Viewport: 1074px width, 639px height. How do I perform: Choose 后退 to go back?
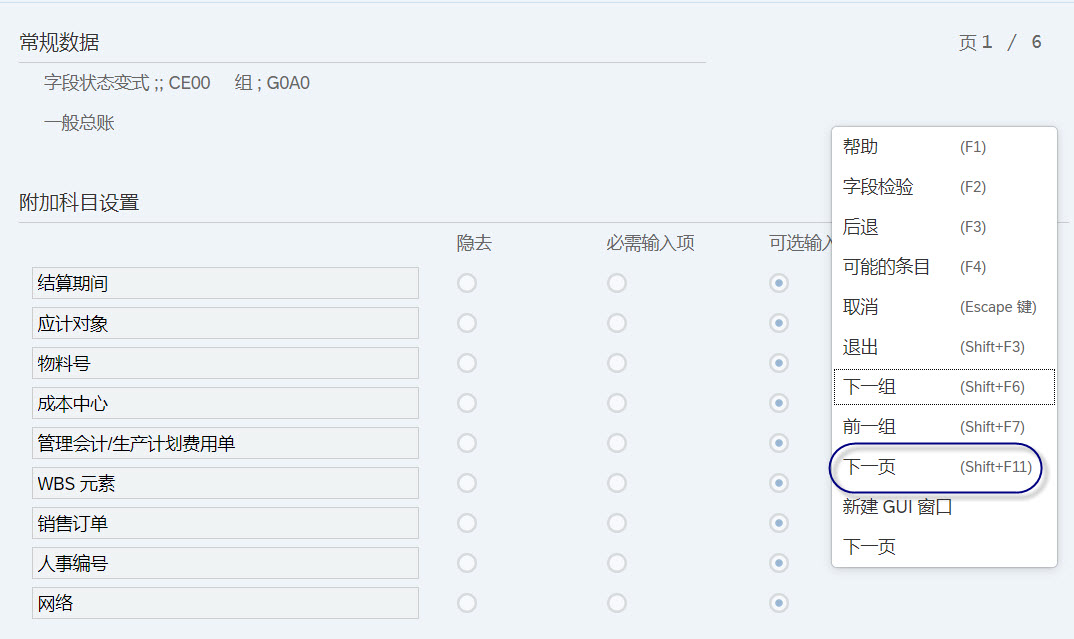[x=860, y=226]
